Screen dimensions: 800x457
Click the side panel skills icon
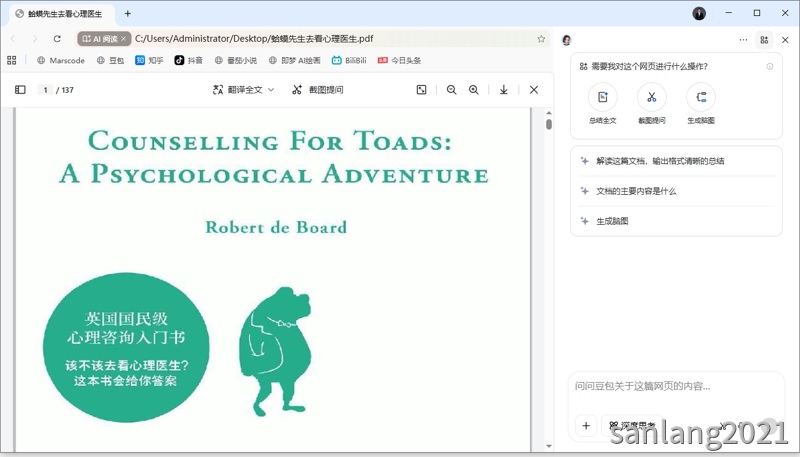[x=764, y=40]
